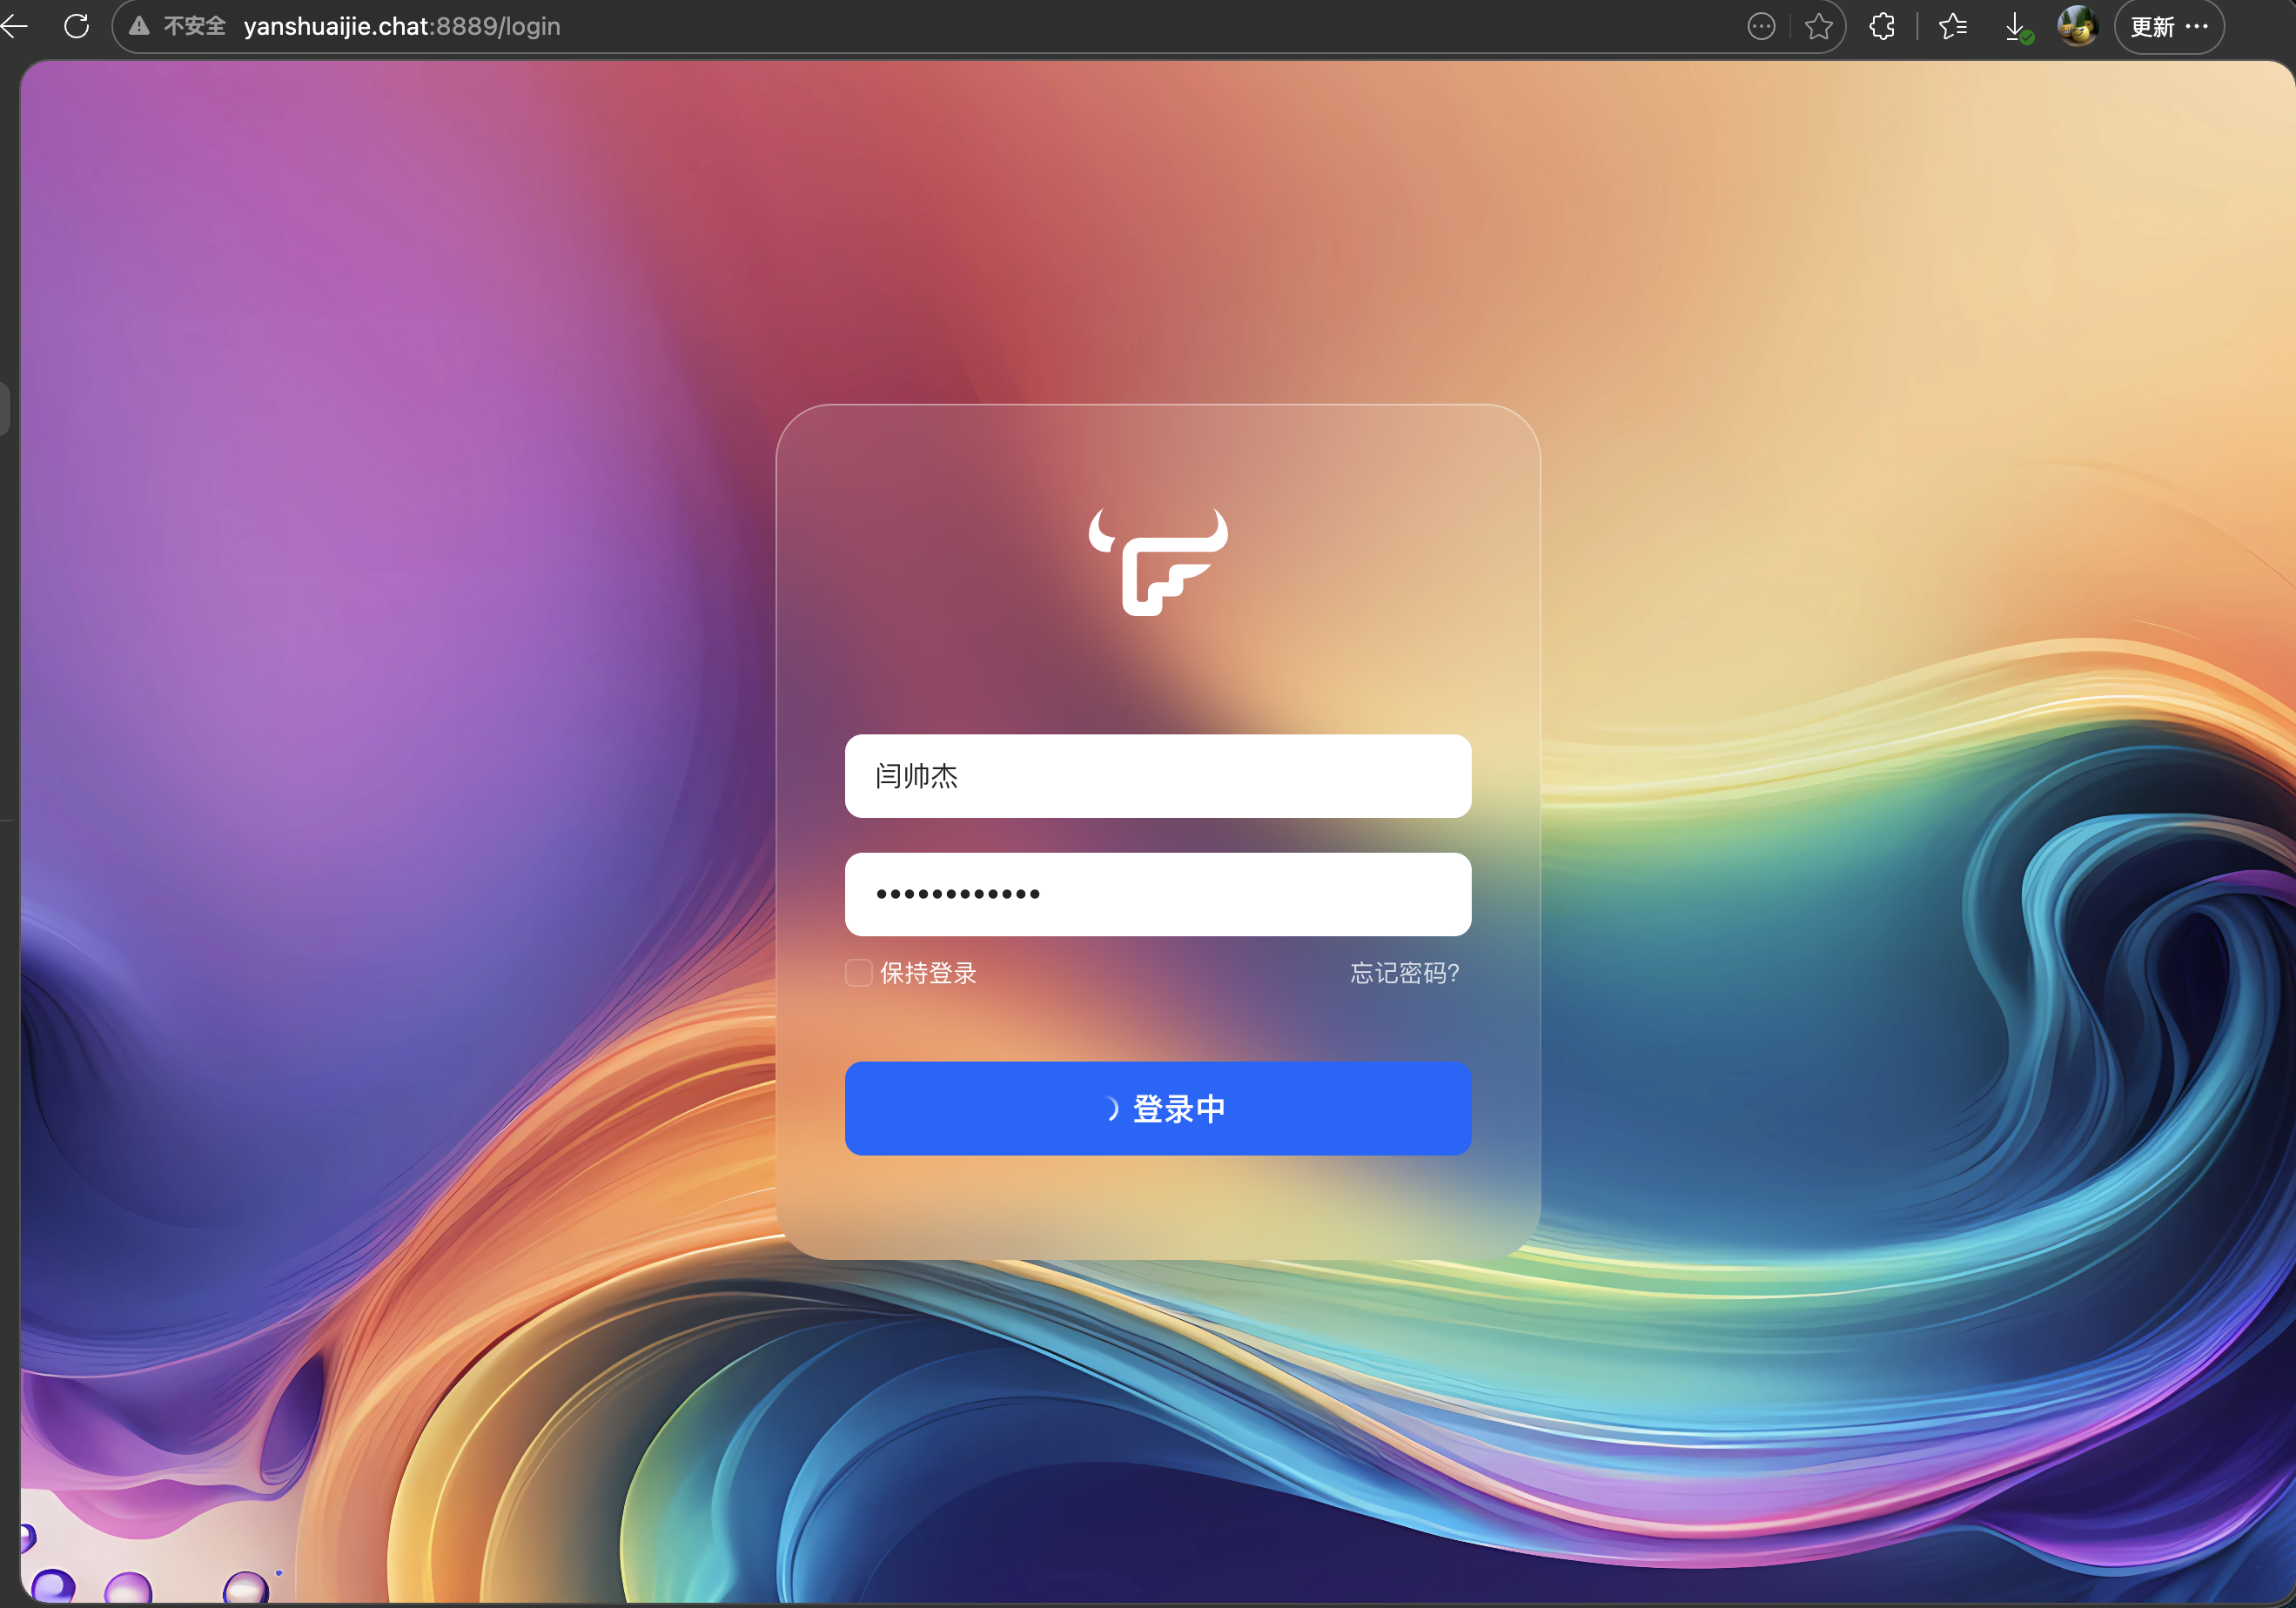
Task: Open the circled three-dots address bar icon
Action: pyautogui.click(x=1761, y=27)
